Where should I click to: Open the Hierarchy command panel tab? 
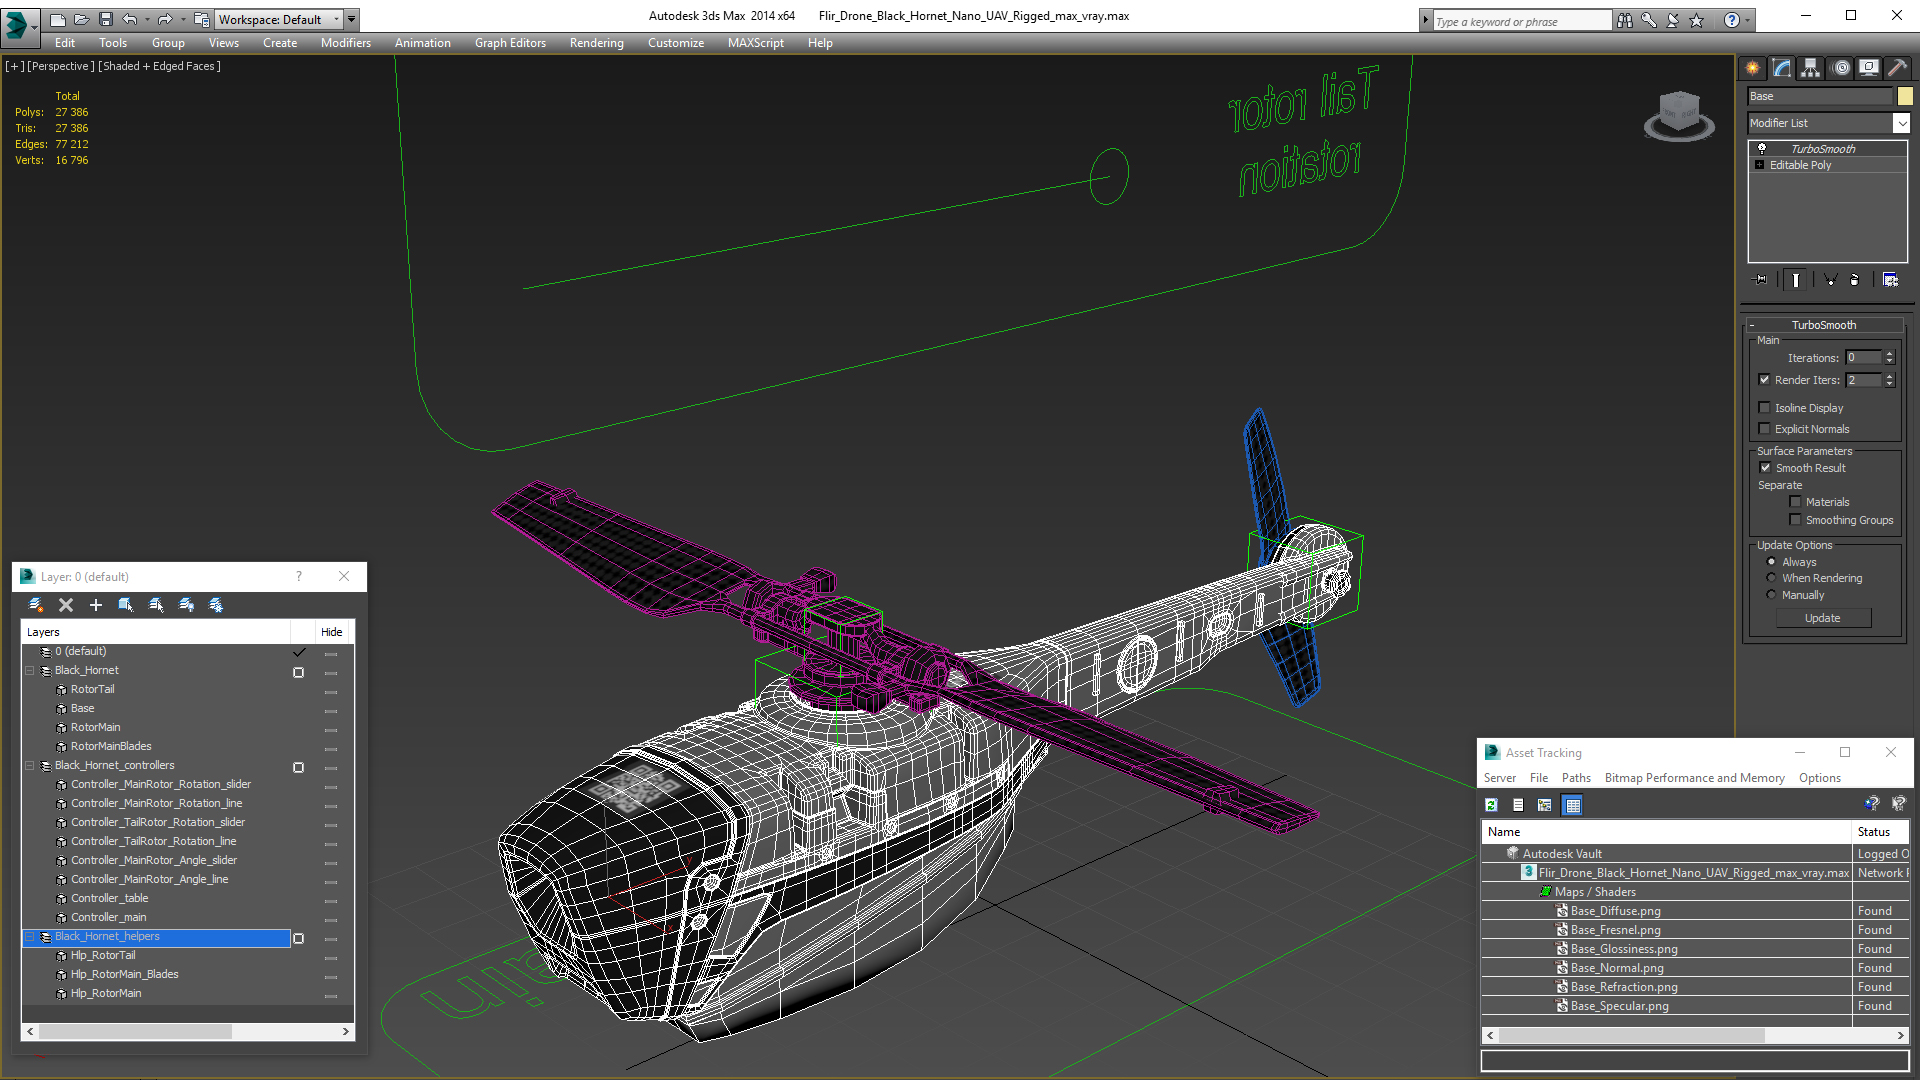(x=1810, y=68)
